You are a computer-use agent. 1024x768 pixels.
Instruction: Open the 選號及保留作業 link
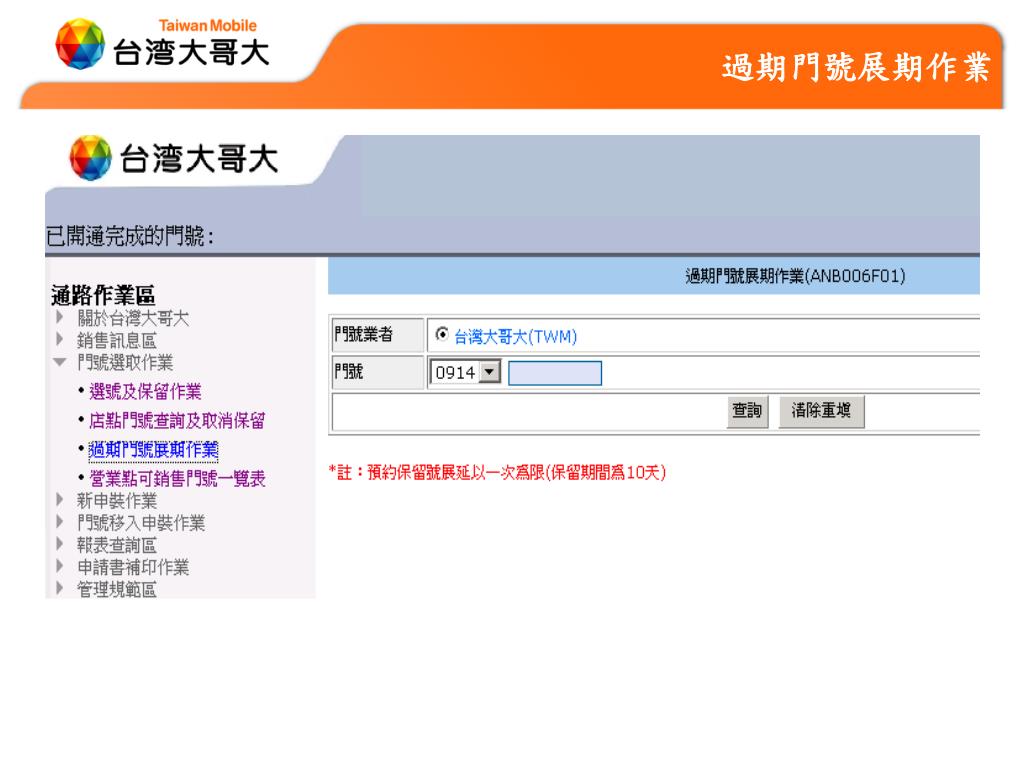[x=145, y=391]
